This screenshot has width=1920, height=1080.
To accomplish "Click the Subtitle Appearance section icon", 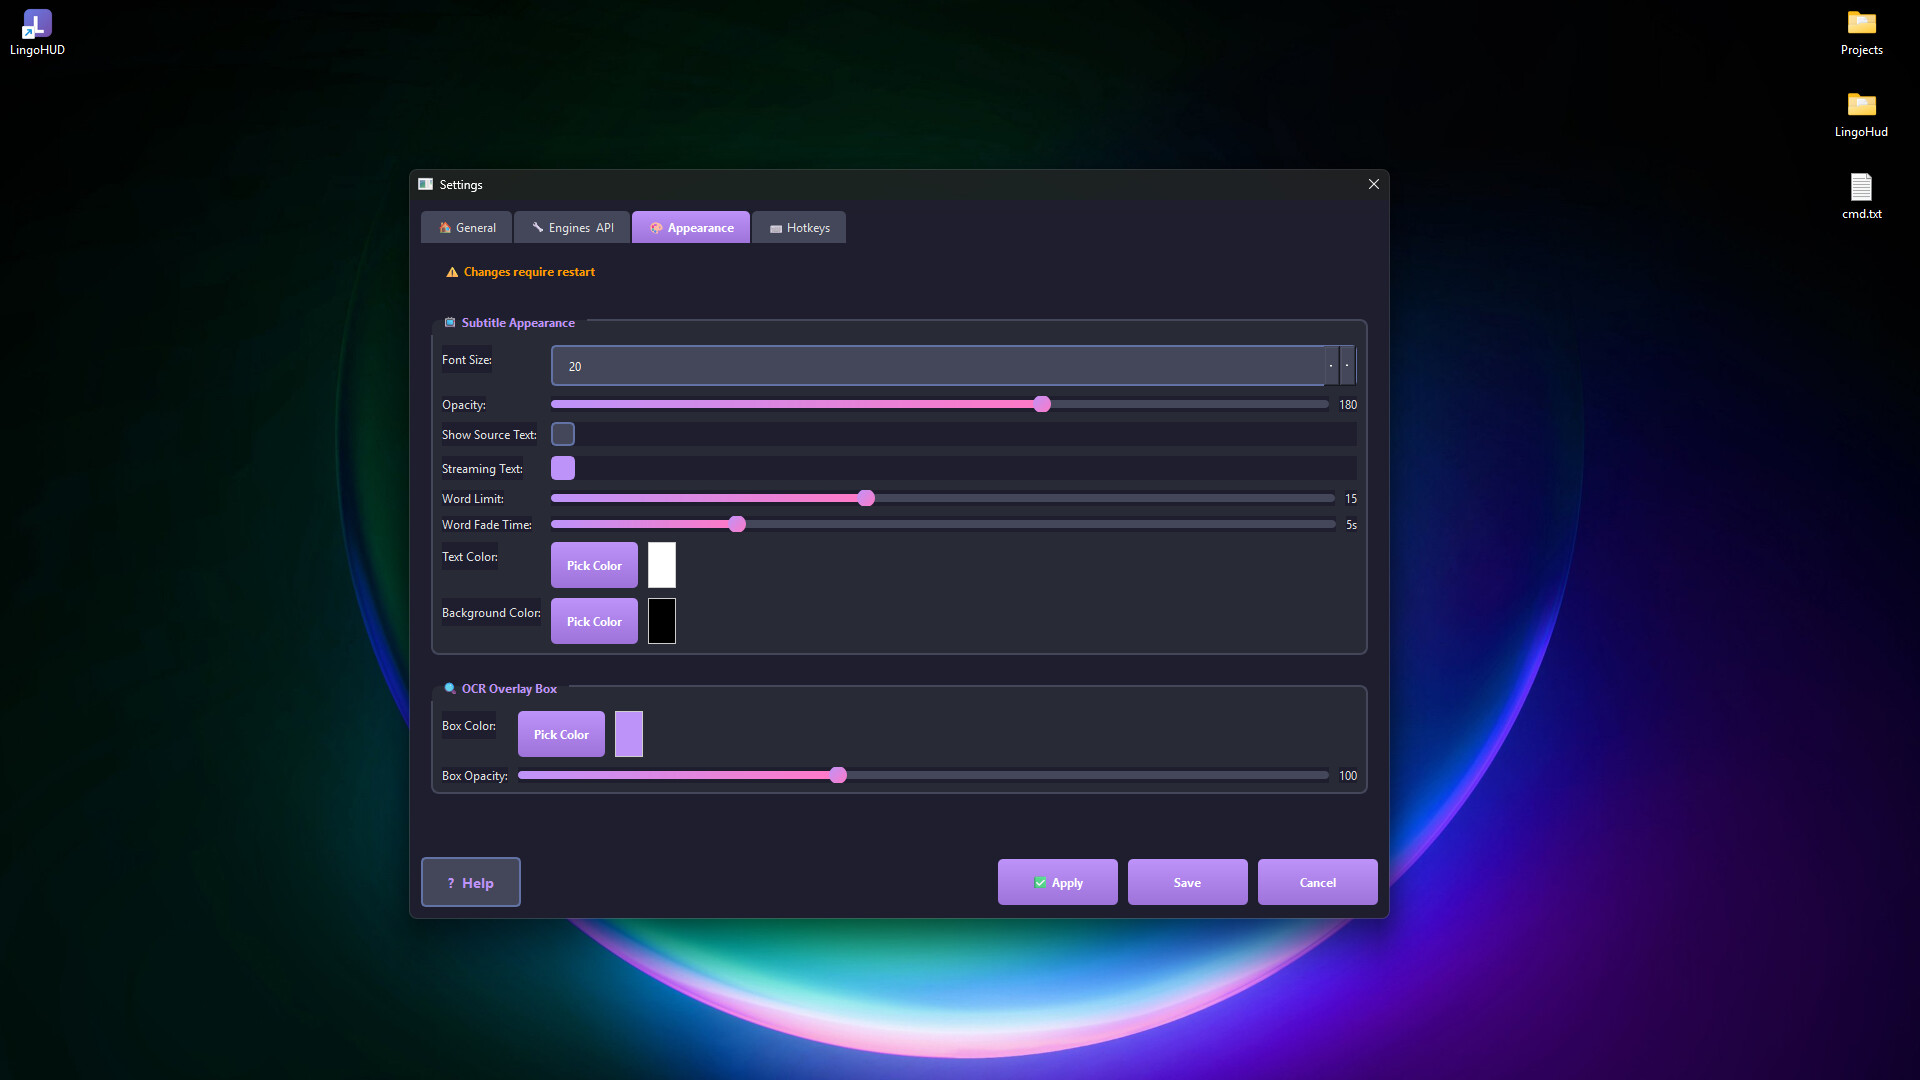I will click(x=450, y=323).
